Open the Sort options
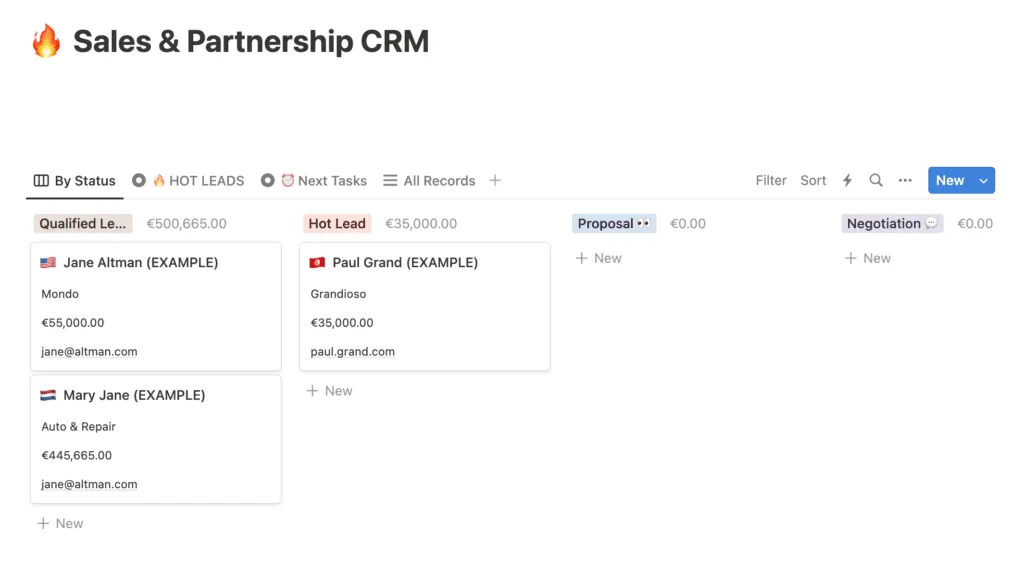 click(813, 180)
